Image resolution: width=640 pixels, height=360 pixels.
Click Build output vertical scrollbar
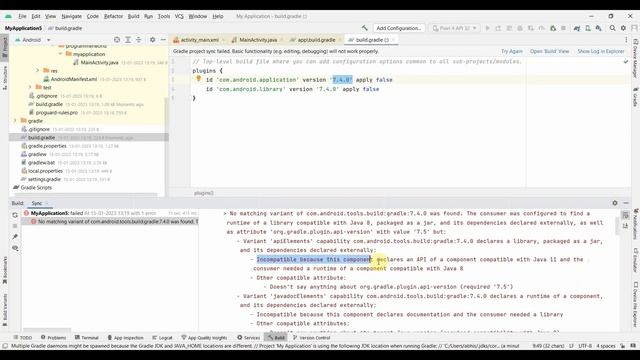pos(618,225)
